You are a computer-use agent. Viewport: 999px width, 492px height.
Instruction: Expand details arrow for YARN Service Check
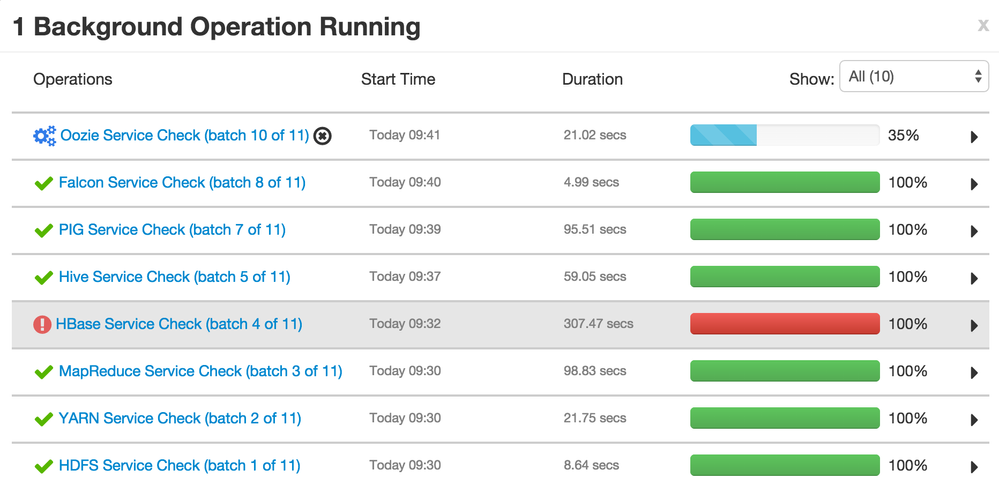tap(974, 419)
